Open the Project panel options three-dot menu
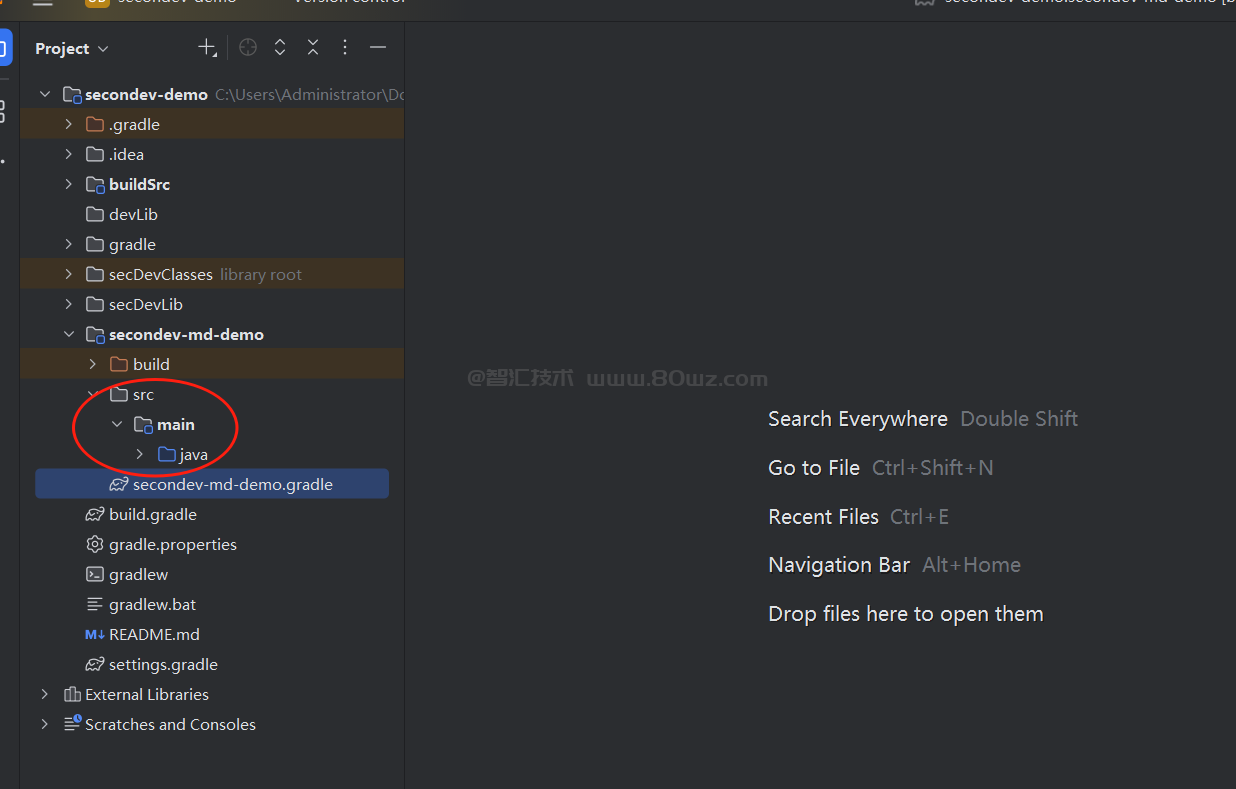The height and width of the screenshot is (789, 1236). [345, 48]
